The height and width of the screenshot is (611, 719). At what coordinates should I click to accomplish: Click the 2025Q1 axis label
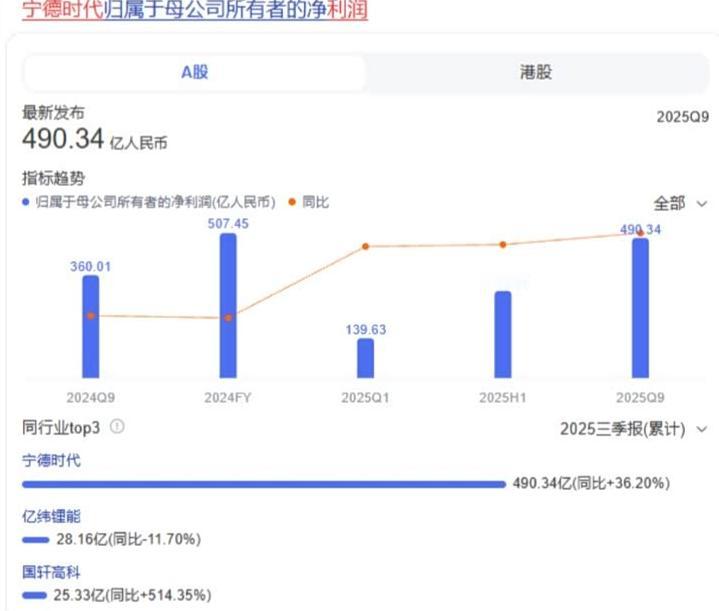(365, 397)
